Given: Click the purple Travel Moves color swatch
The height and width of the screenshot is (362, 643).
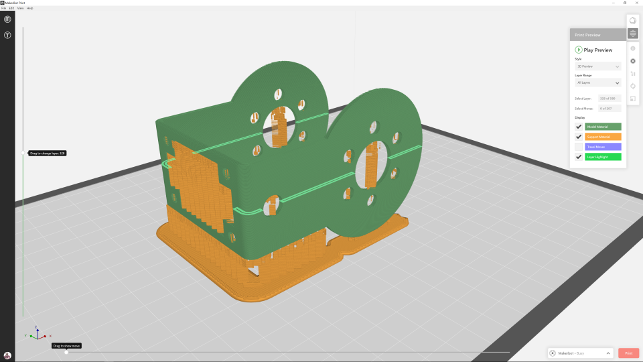Looking at the screenshot, I should point(603,147).
